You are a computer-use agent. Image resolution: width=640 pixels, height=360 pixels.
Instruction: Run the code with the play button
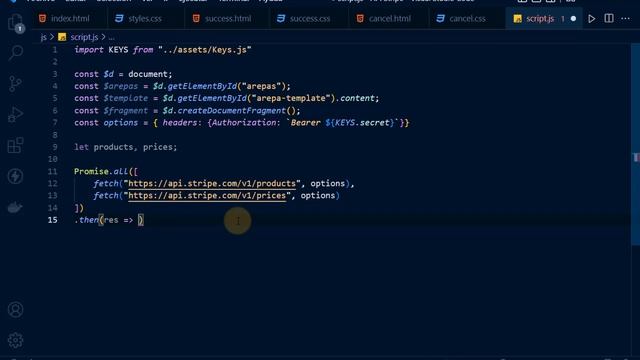pos(591,19)
